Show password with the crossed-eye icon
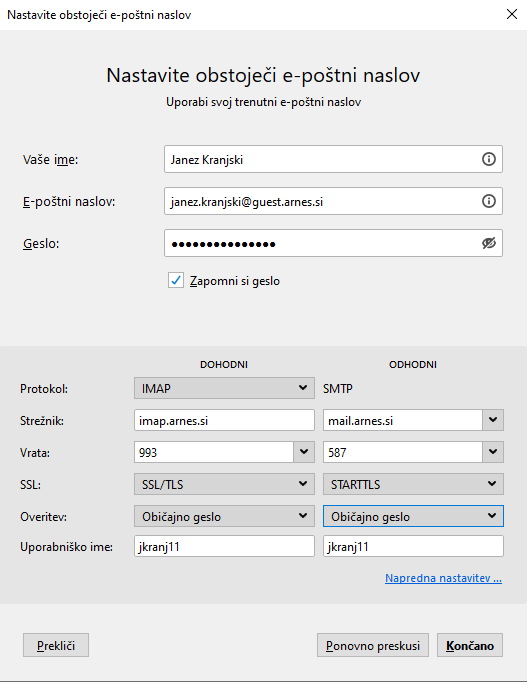527x682 pixels. point(489,243)
